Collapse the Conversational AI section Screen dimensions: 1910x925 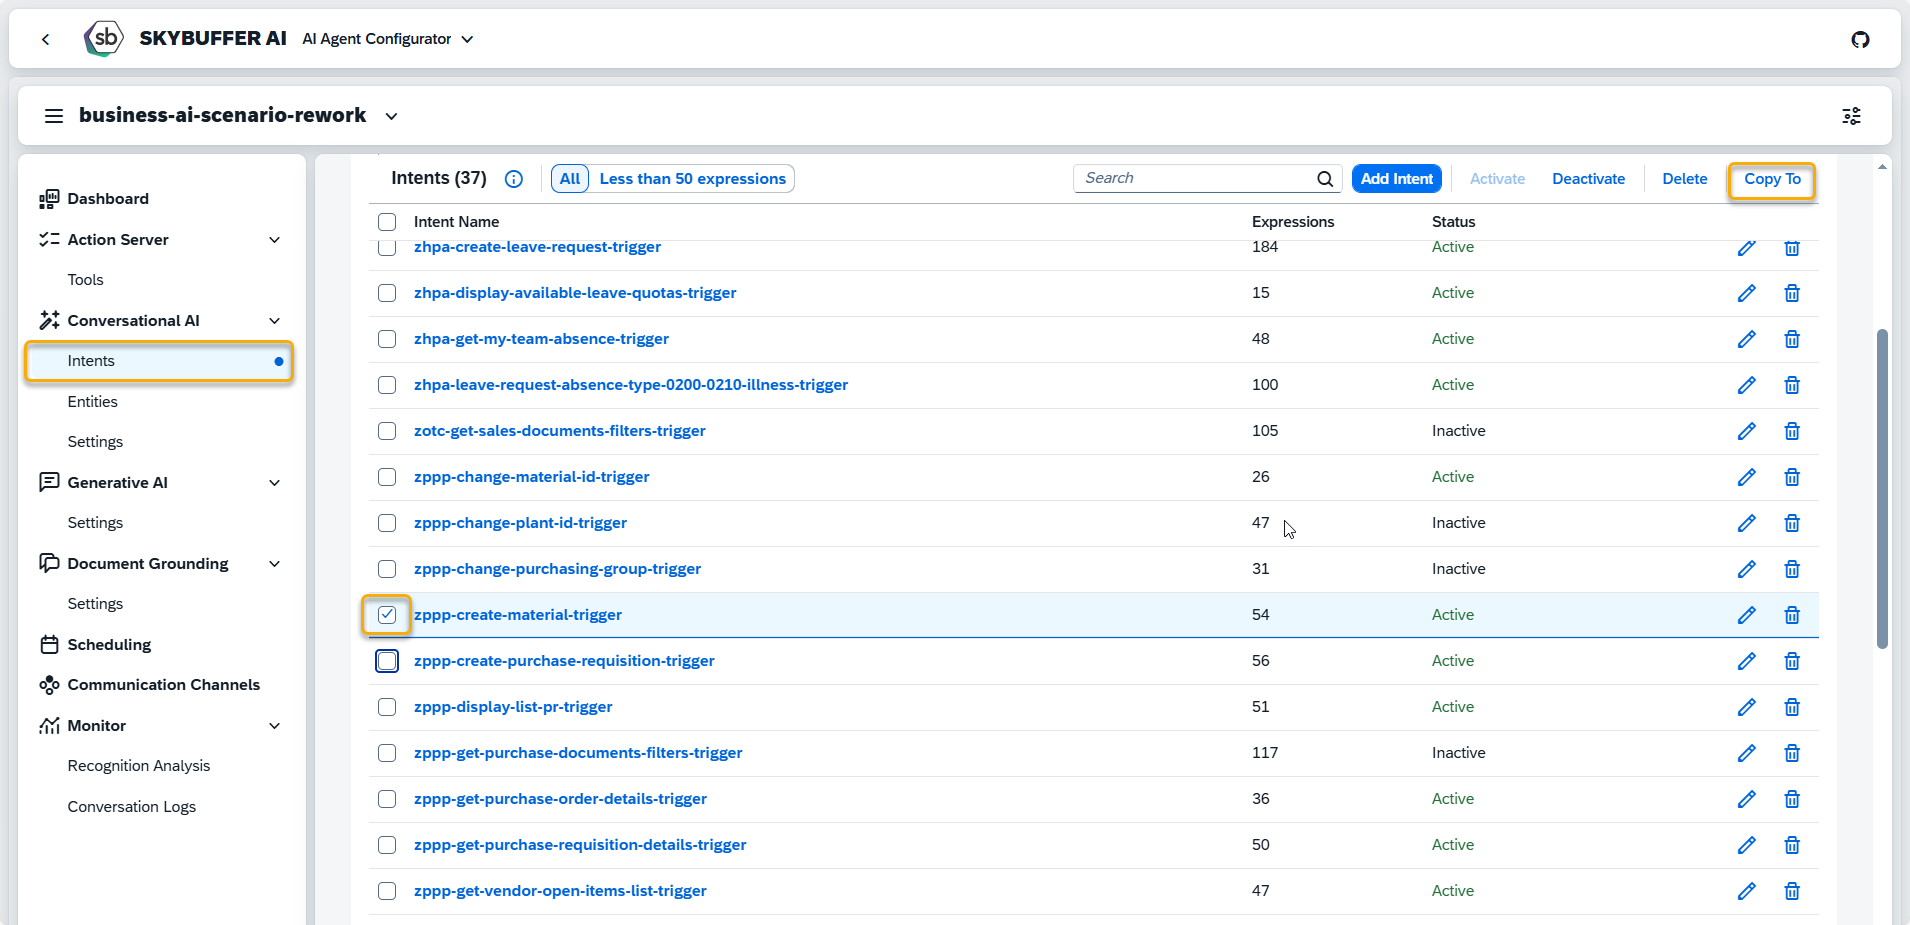coord(274,321)
